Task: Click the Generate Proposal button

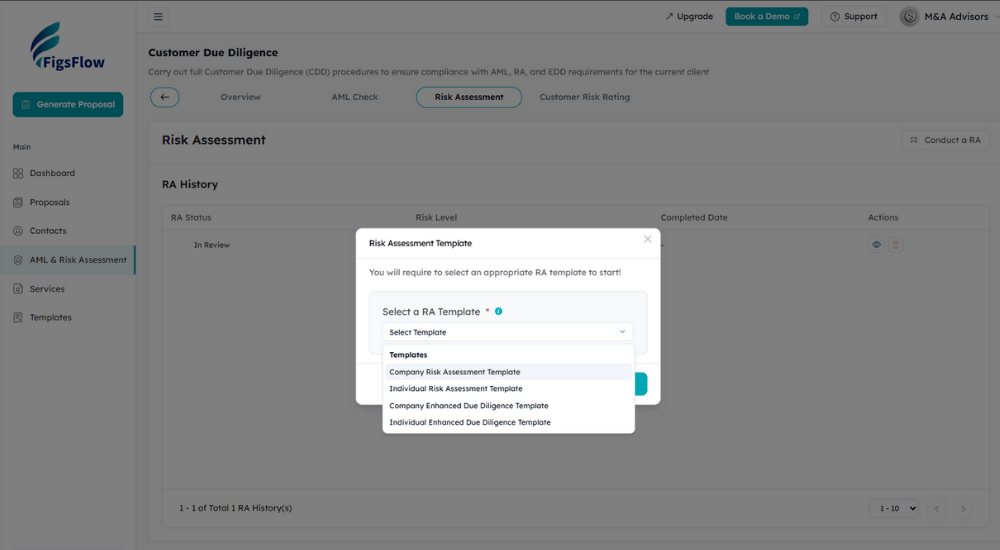Action: pos(68,105)
